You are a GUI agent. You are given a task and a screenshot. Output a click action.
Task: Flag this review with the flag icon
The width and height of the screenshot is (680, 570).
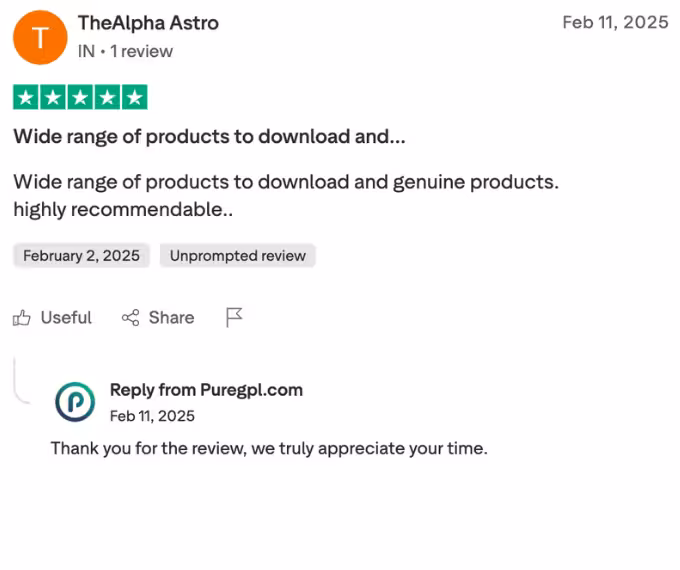(x=234, y=318)
